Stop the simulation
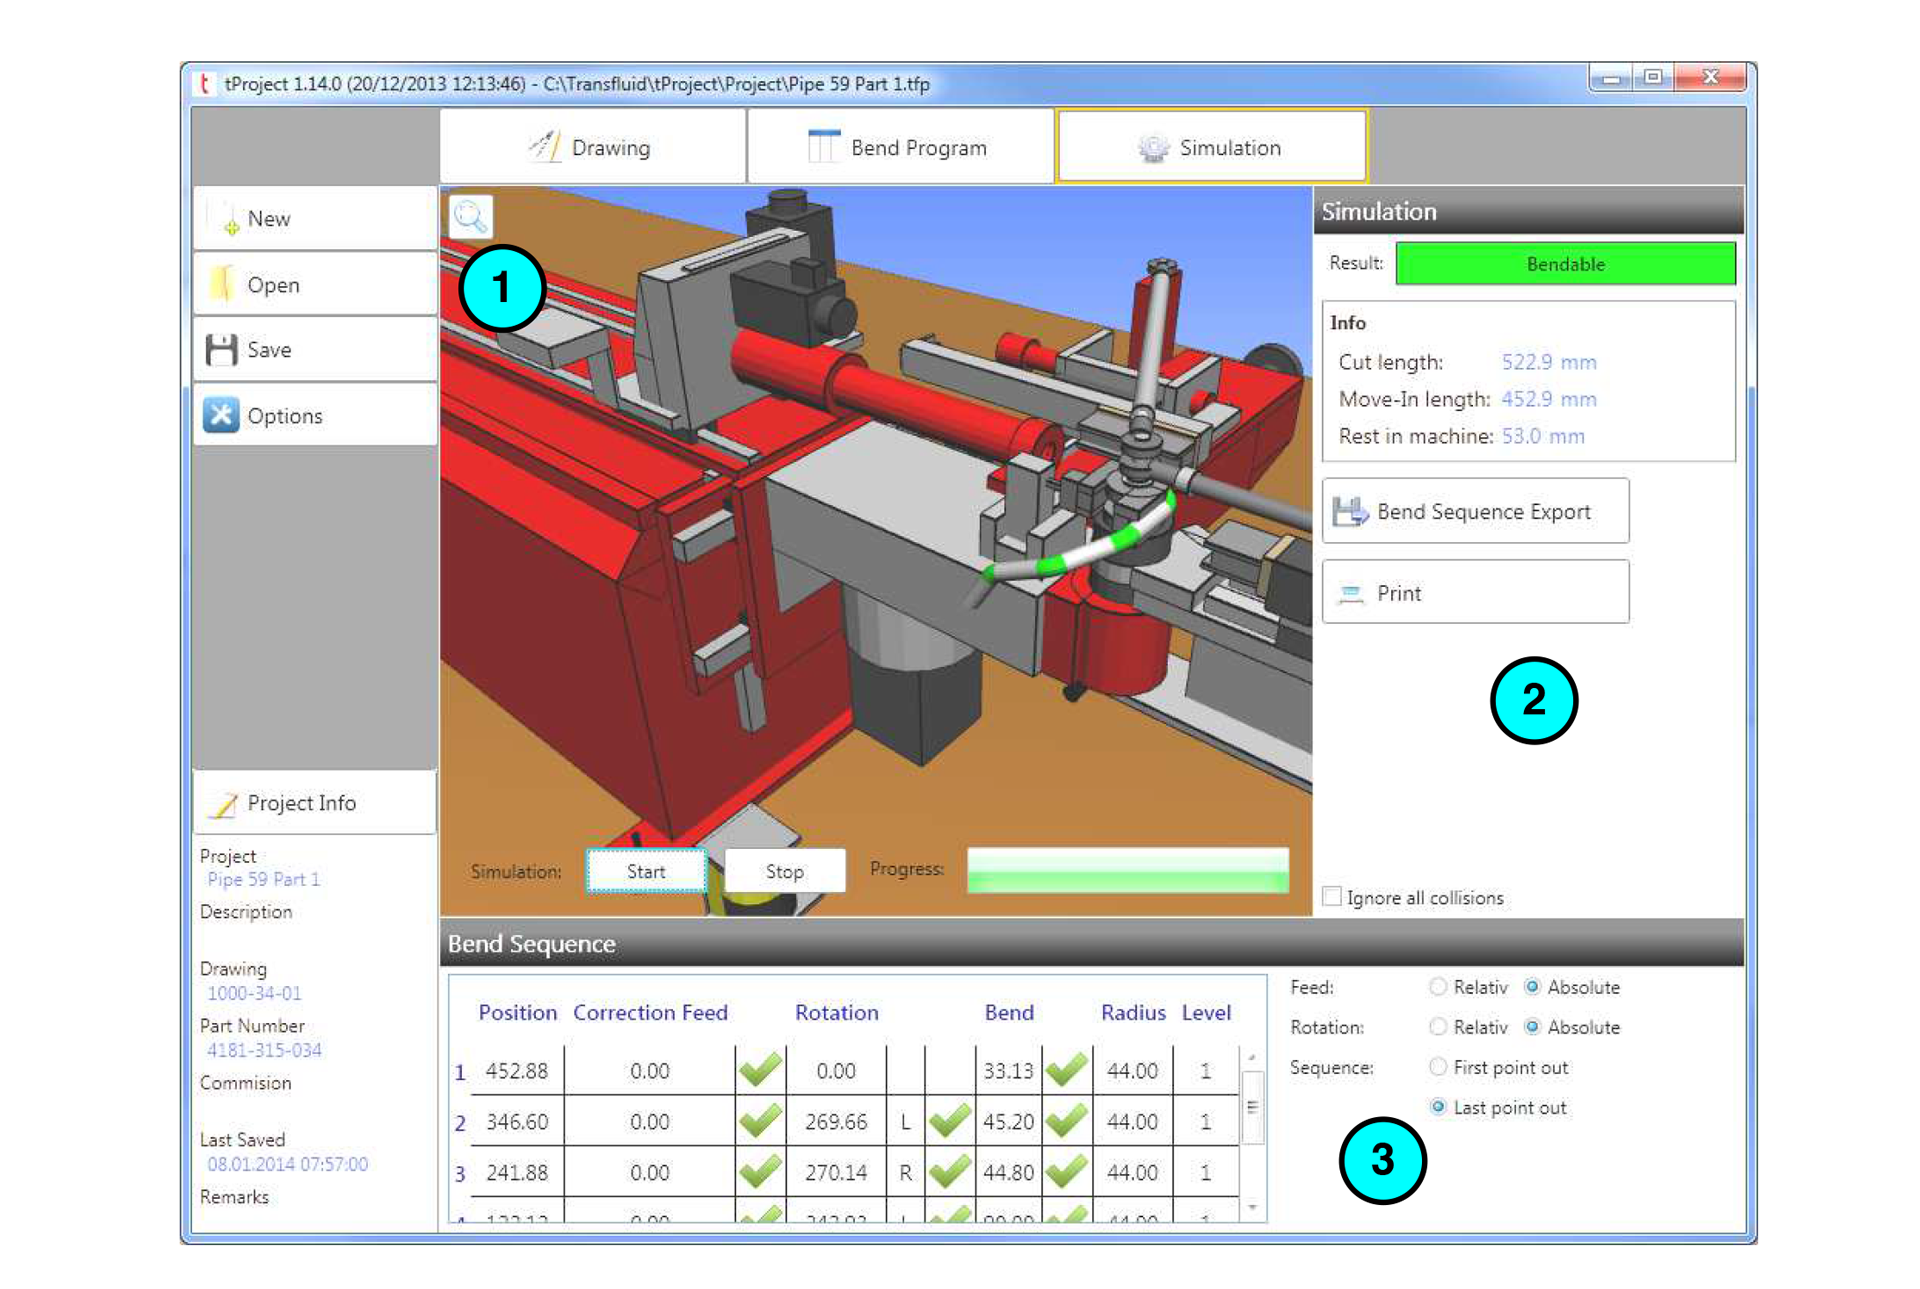Image resolution: width=1920 pixels, height=1289 pixels. 784,870
